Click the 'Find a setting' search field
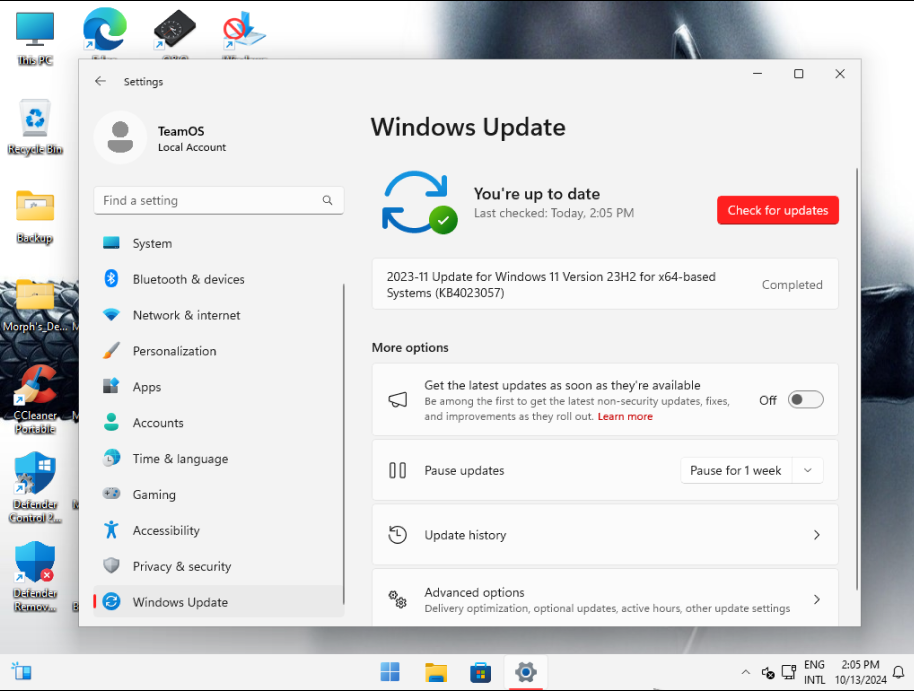 [x=219, y=201]
